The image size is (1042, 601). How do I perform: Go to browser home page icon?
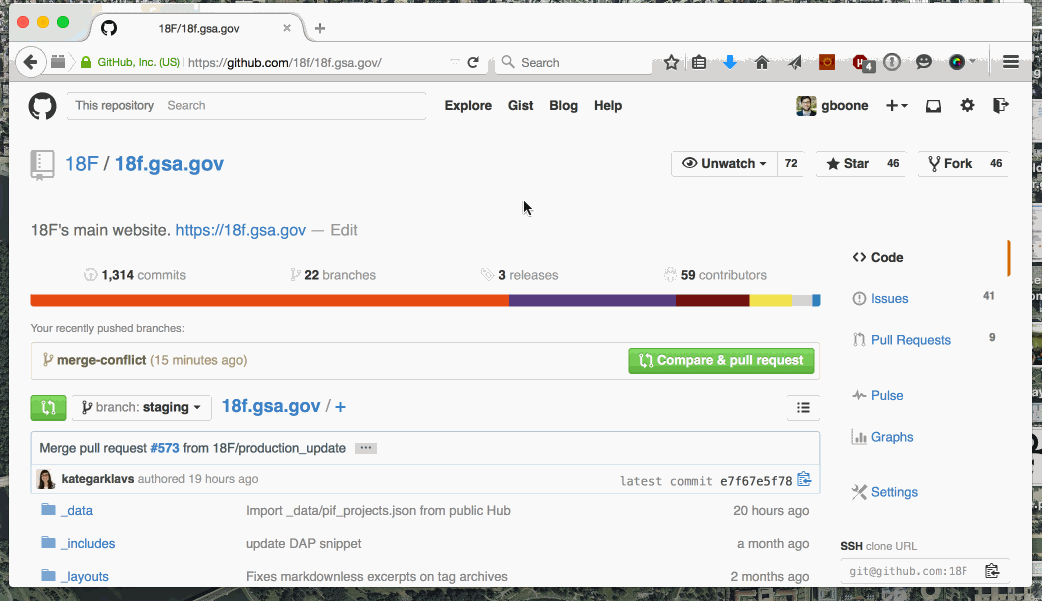point(762,62)
